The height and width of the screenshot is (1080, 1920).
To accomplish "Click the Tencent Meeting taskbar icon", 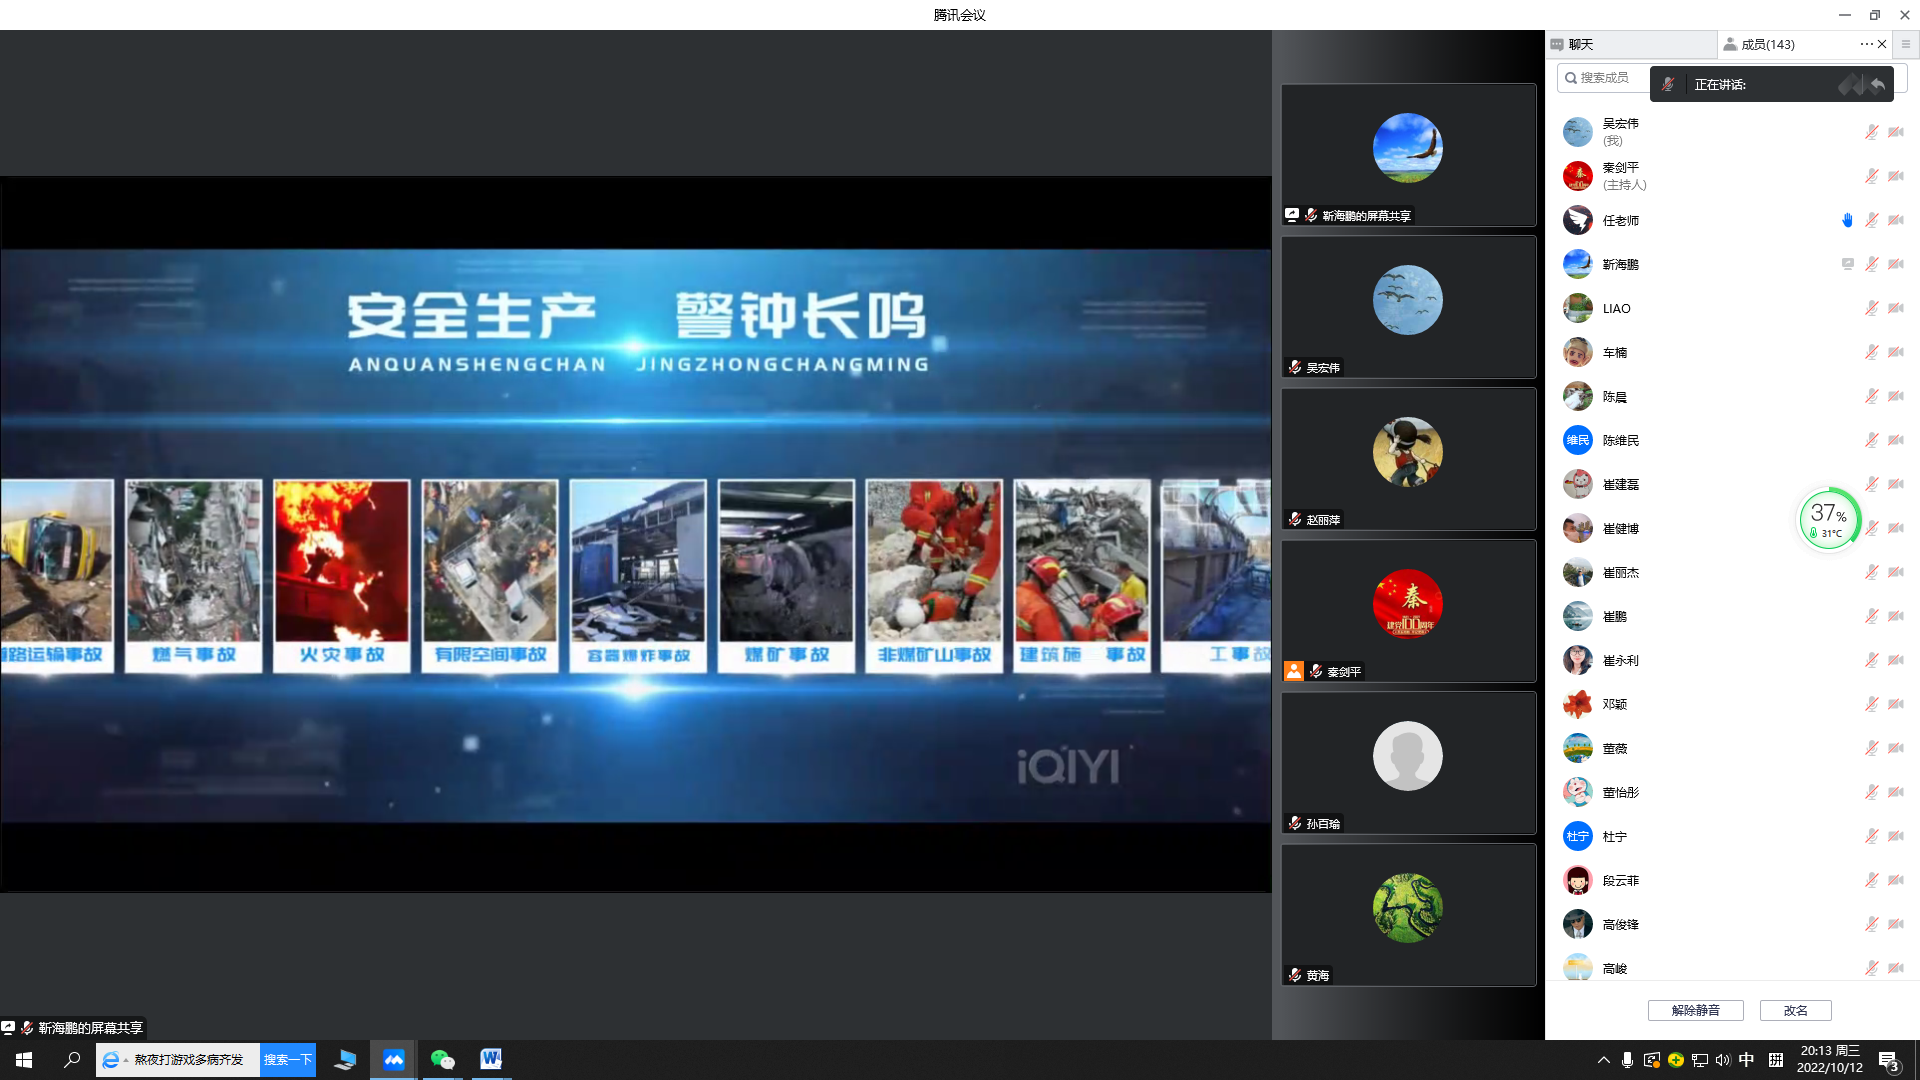I will click(x=394, y=1059).
